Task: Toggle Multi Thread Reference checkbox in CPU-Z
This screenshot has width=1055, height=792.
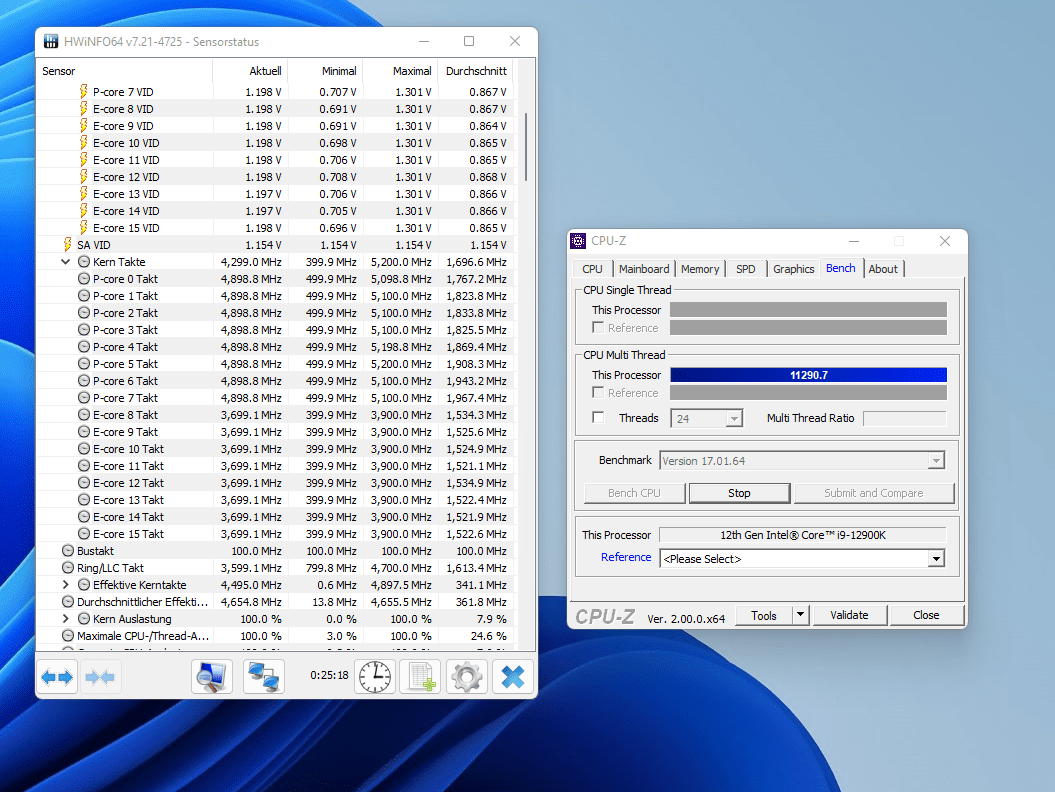Action: 597,392
